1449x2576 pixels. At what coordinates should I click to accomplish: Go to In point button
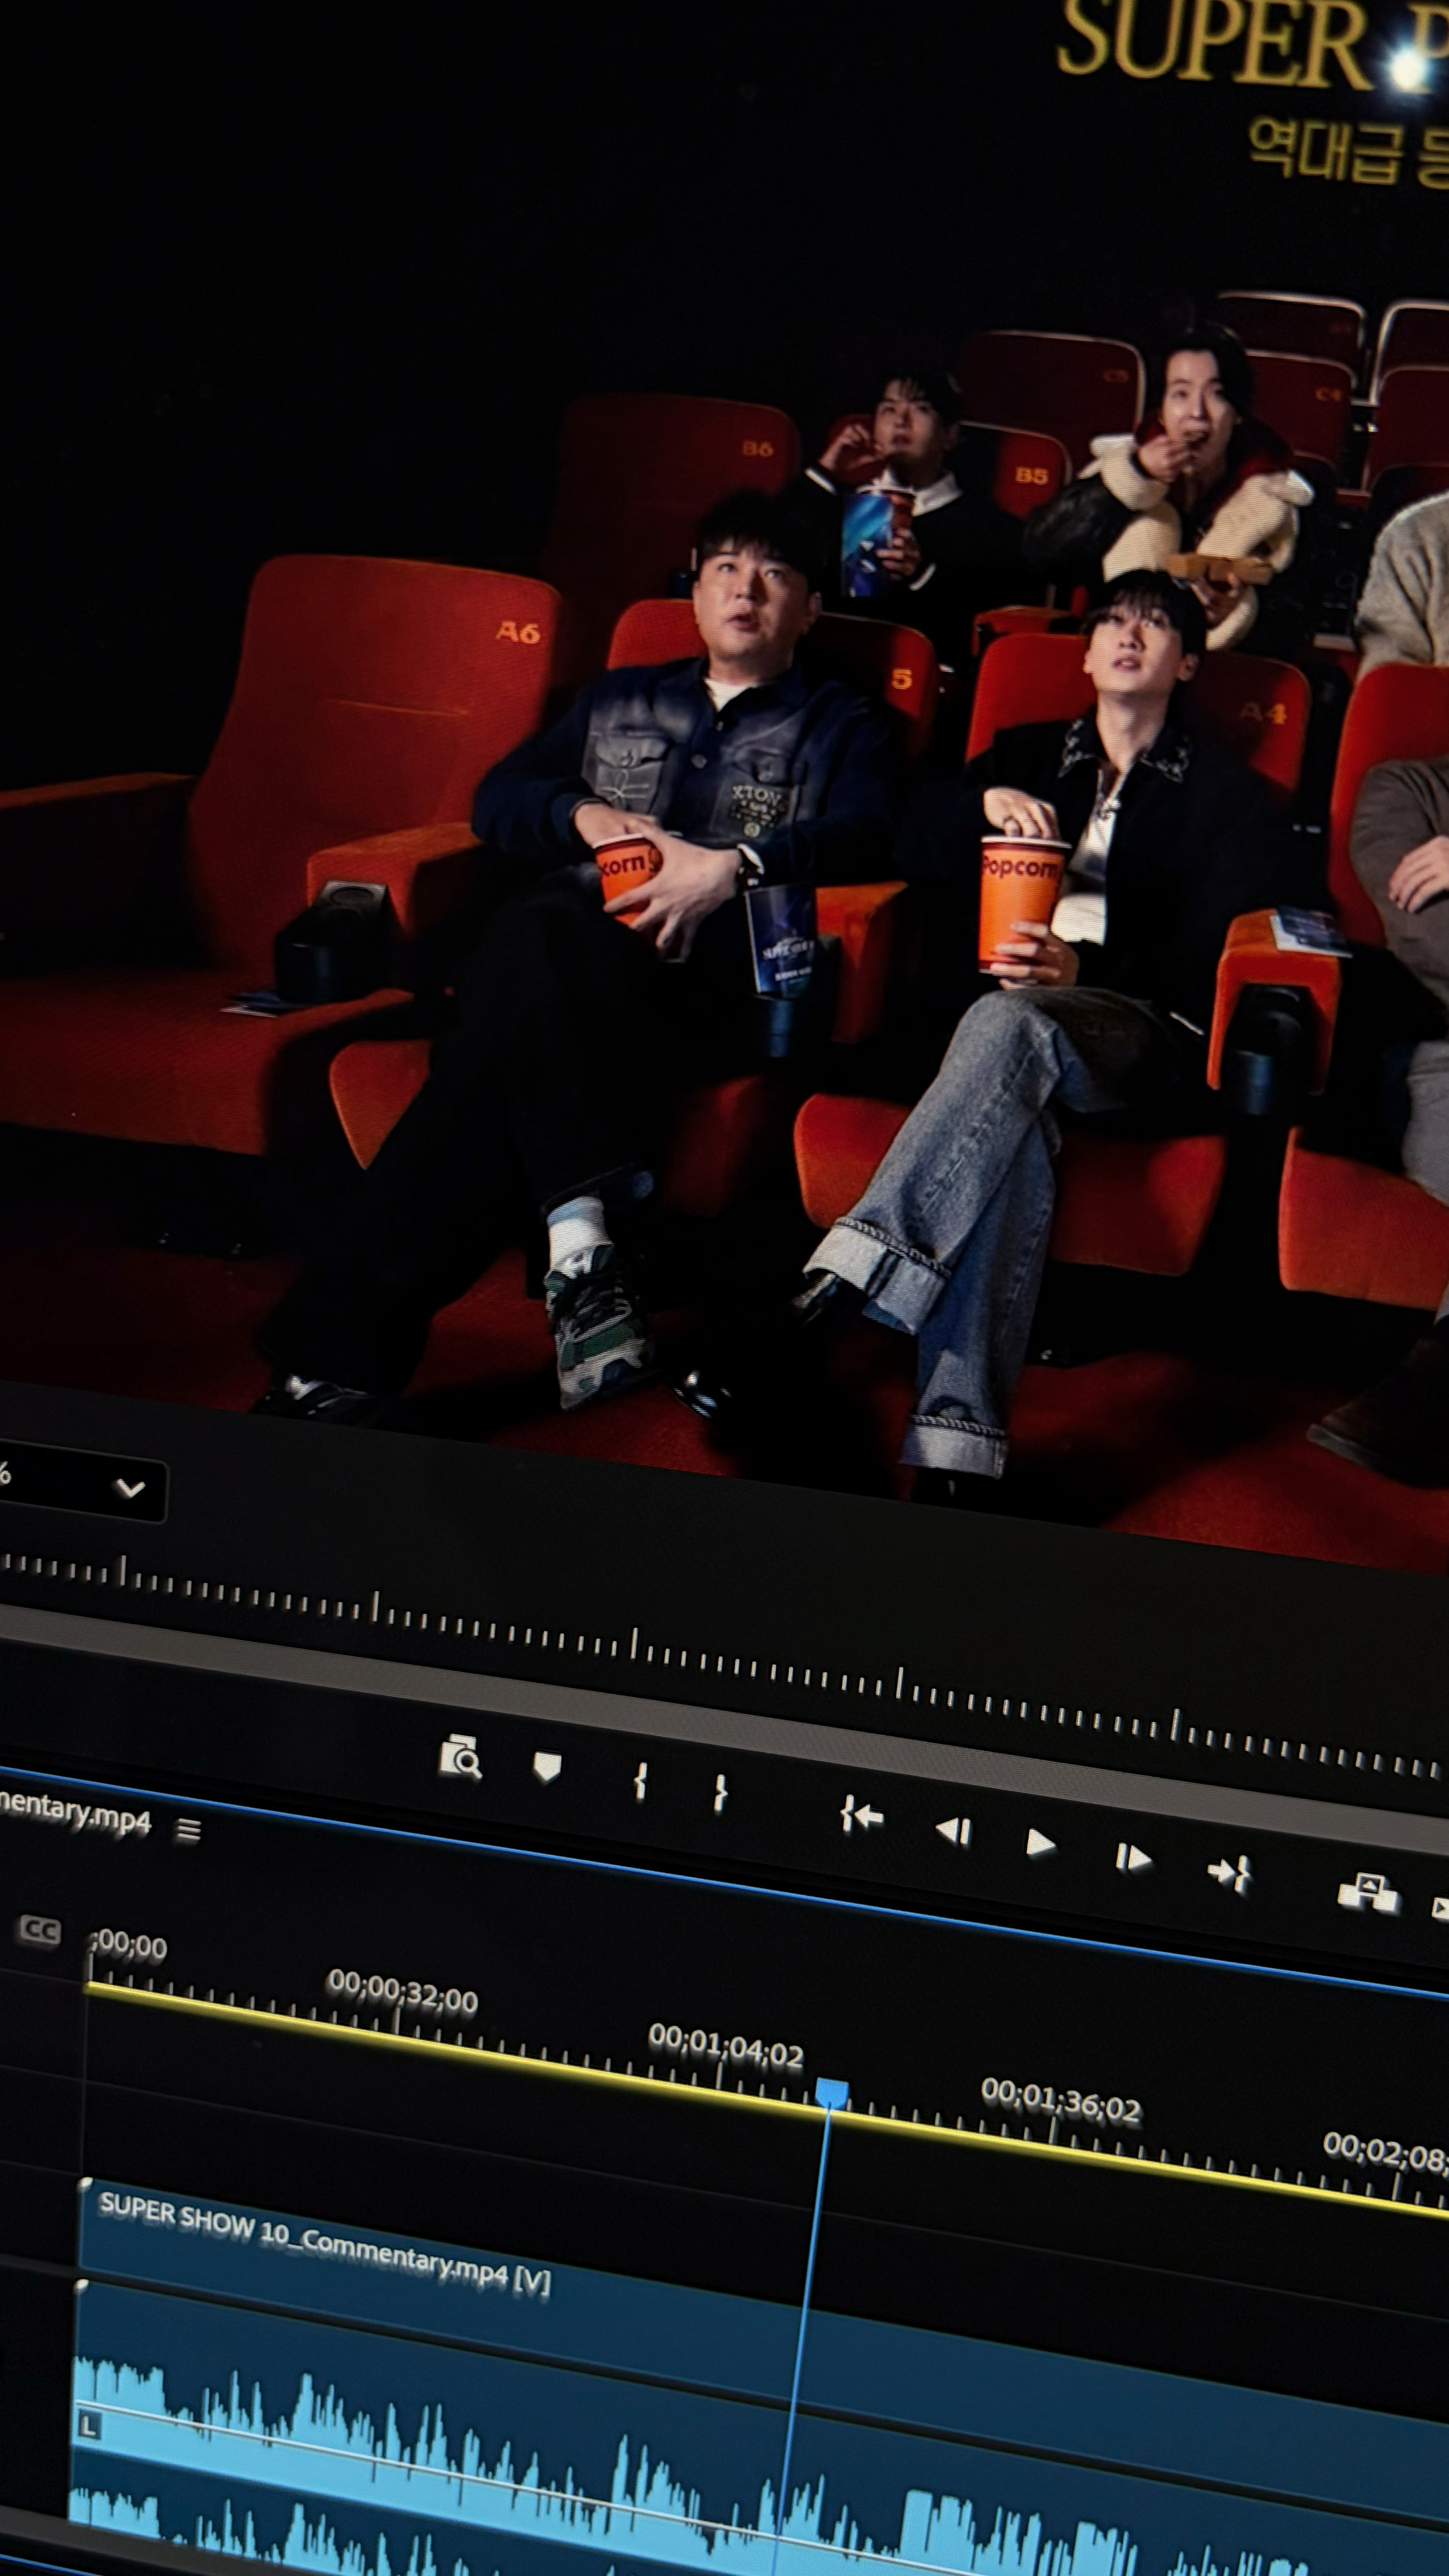861,1815
